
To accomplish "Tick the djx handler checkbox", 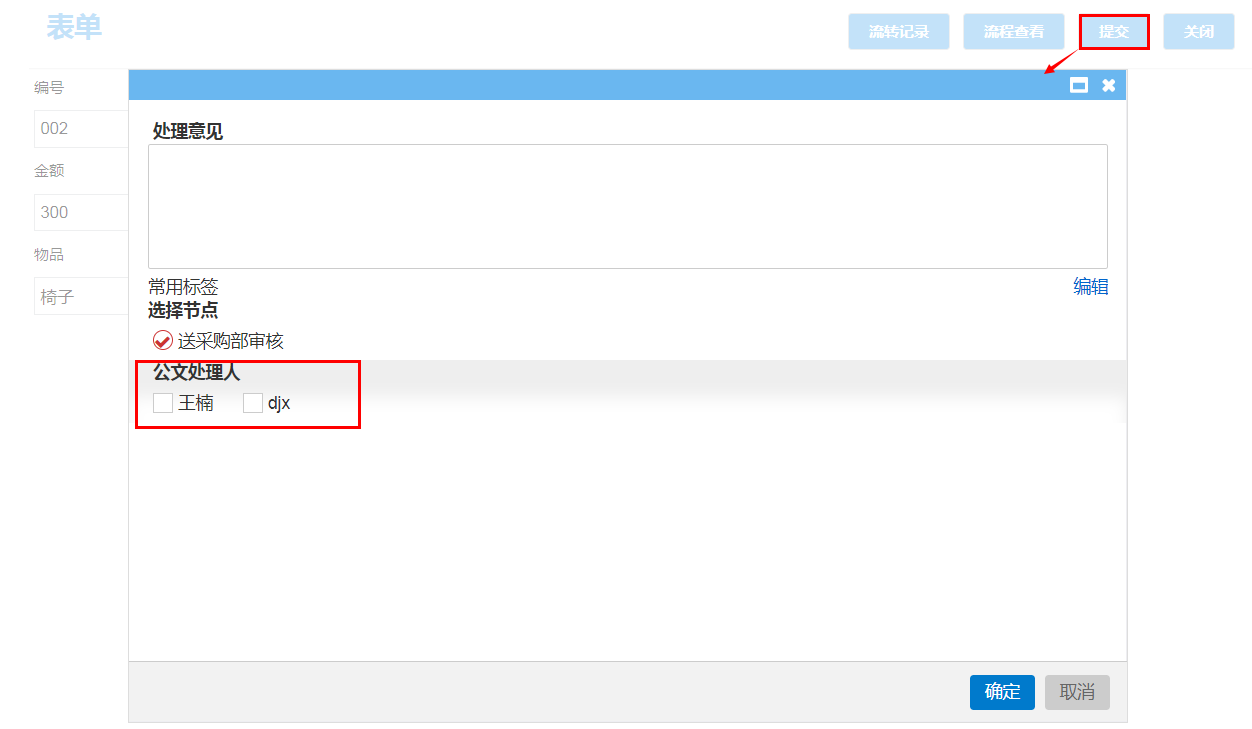I will pos(253,403).
